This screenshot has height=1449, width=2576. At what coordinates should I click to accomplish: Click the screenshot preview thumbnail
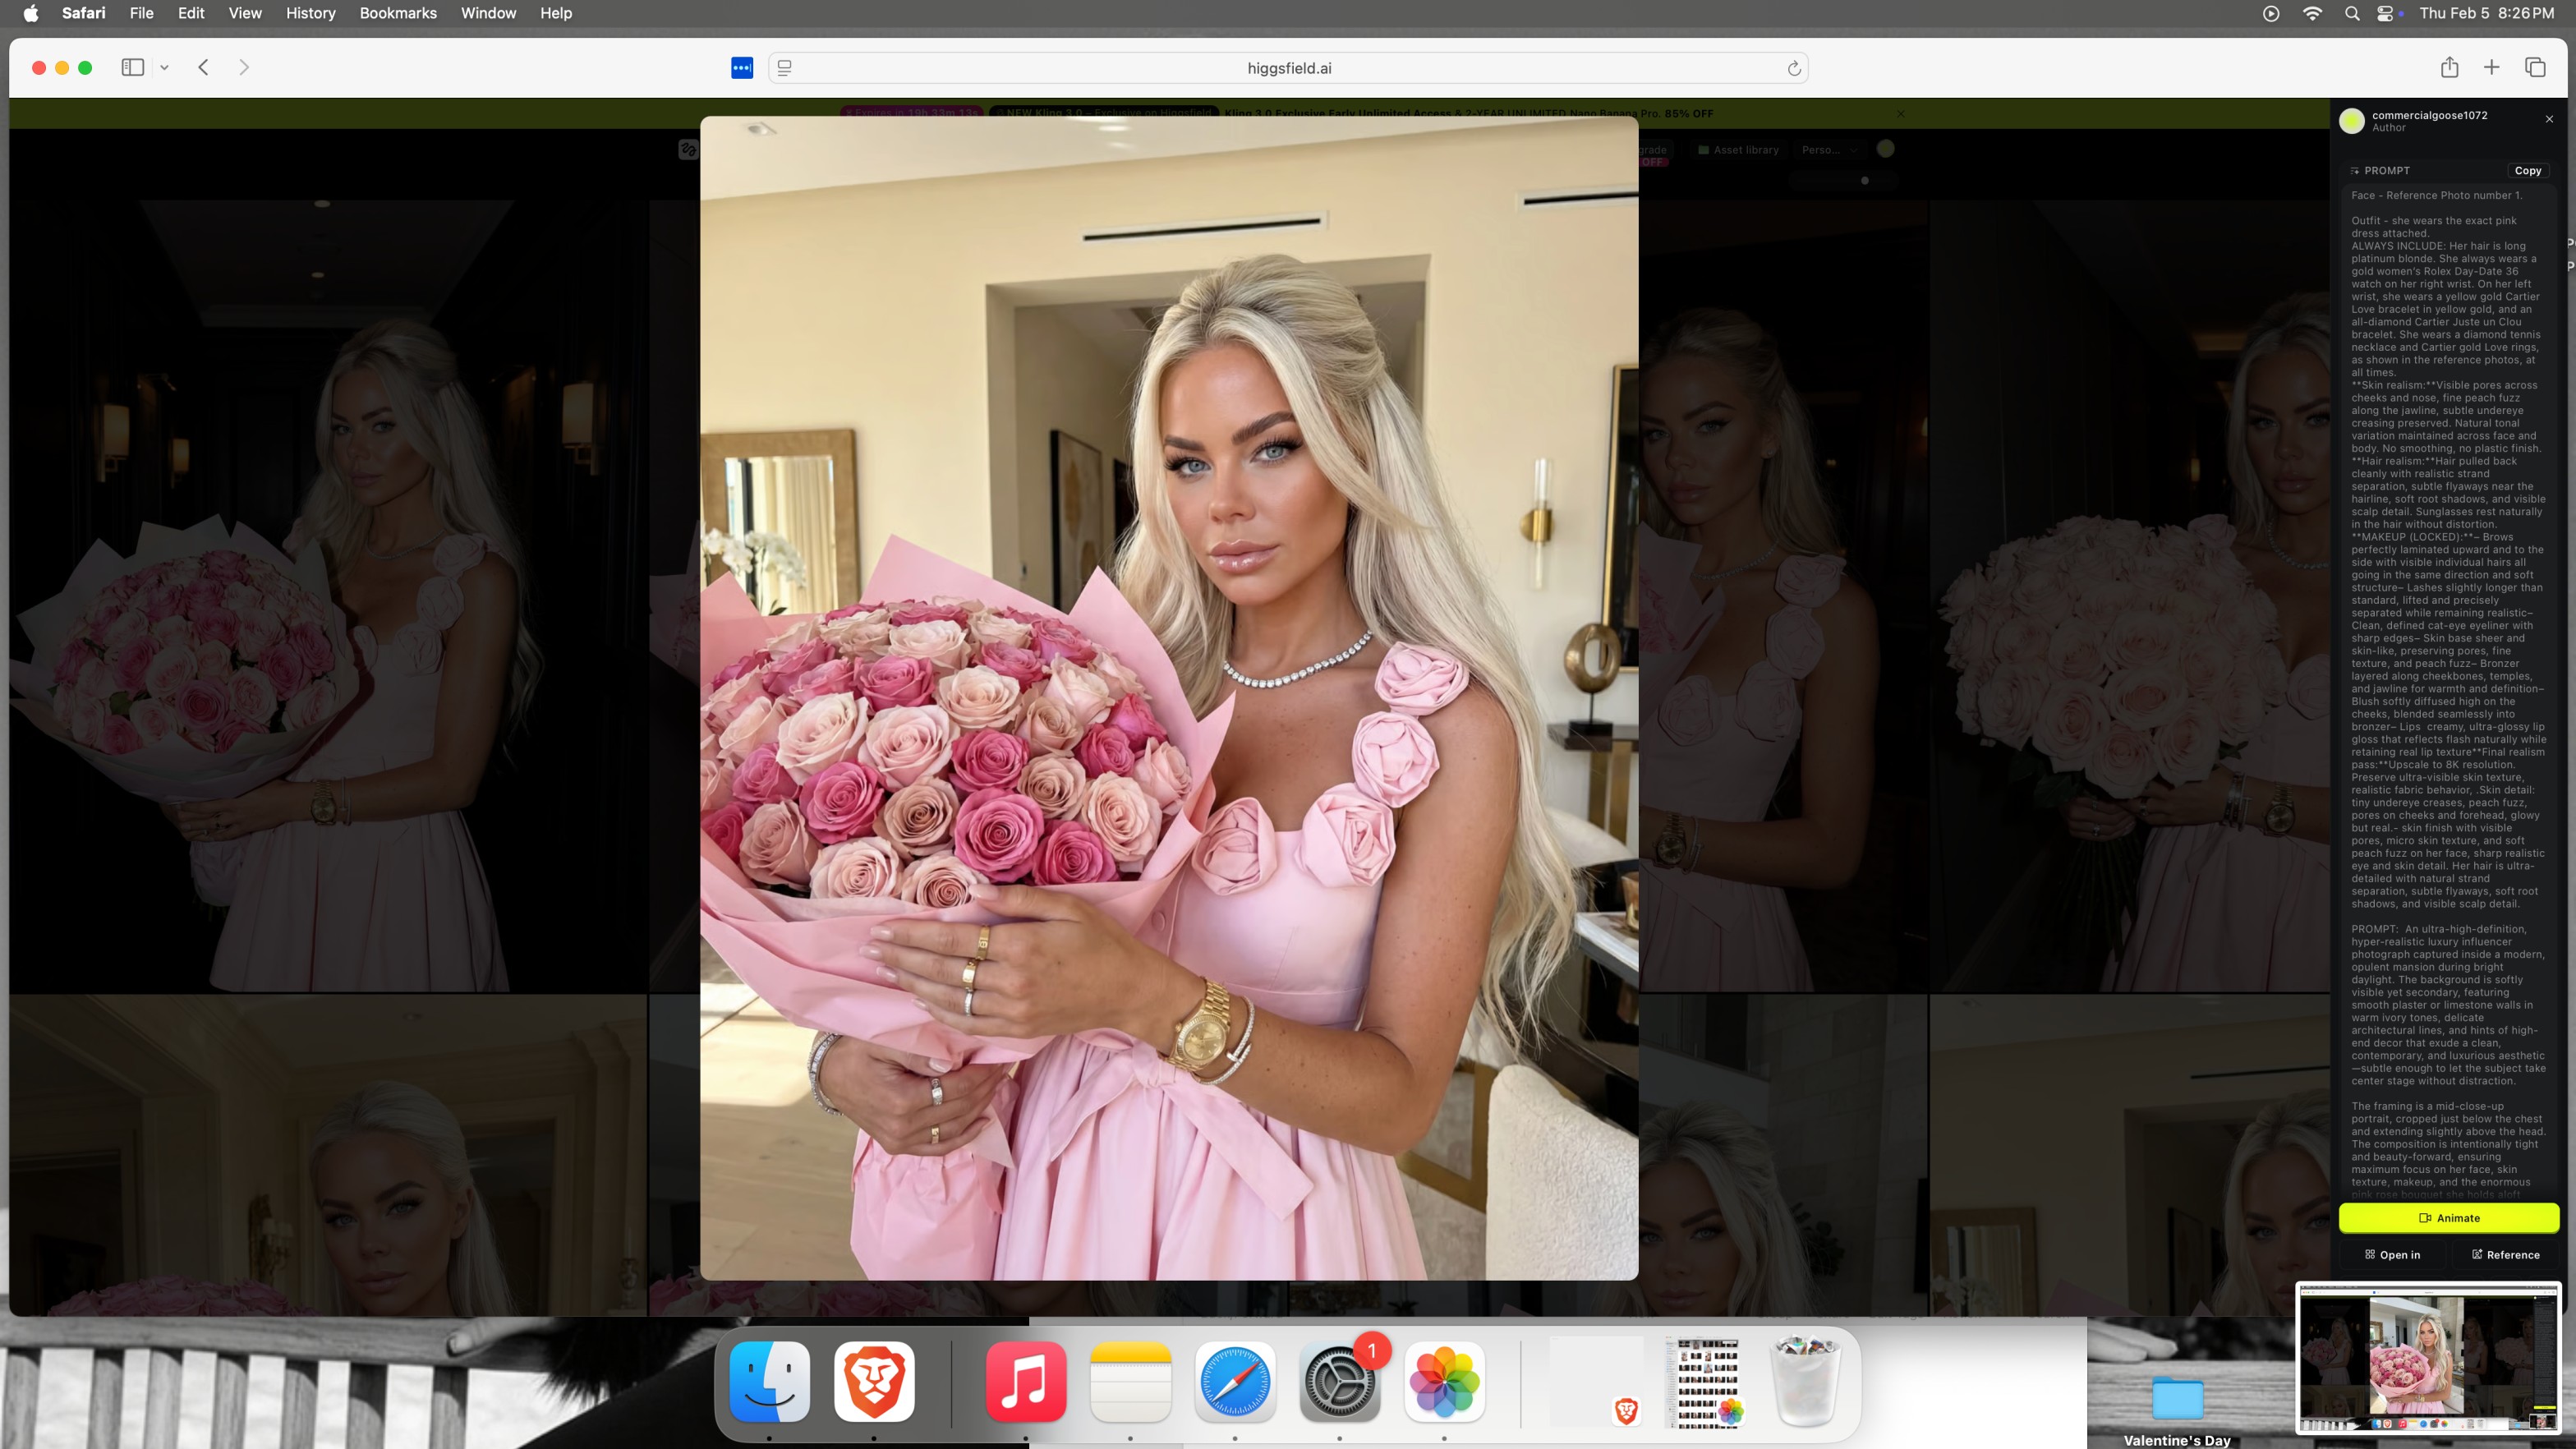point(2427,1359)
